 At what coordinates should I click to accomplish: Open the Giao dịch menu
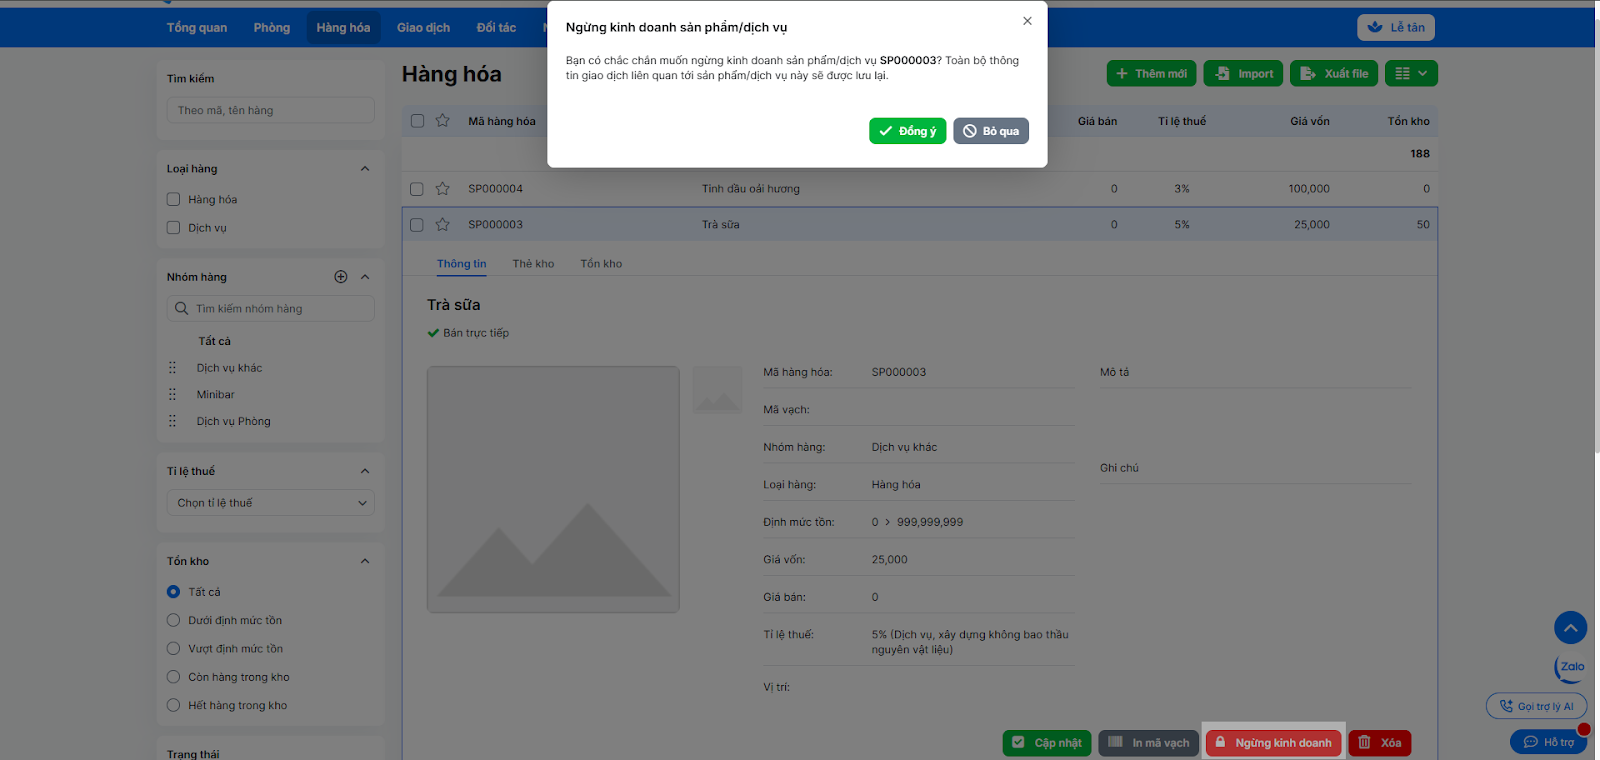(x=424, y=28)
